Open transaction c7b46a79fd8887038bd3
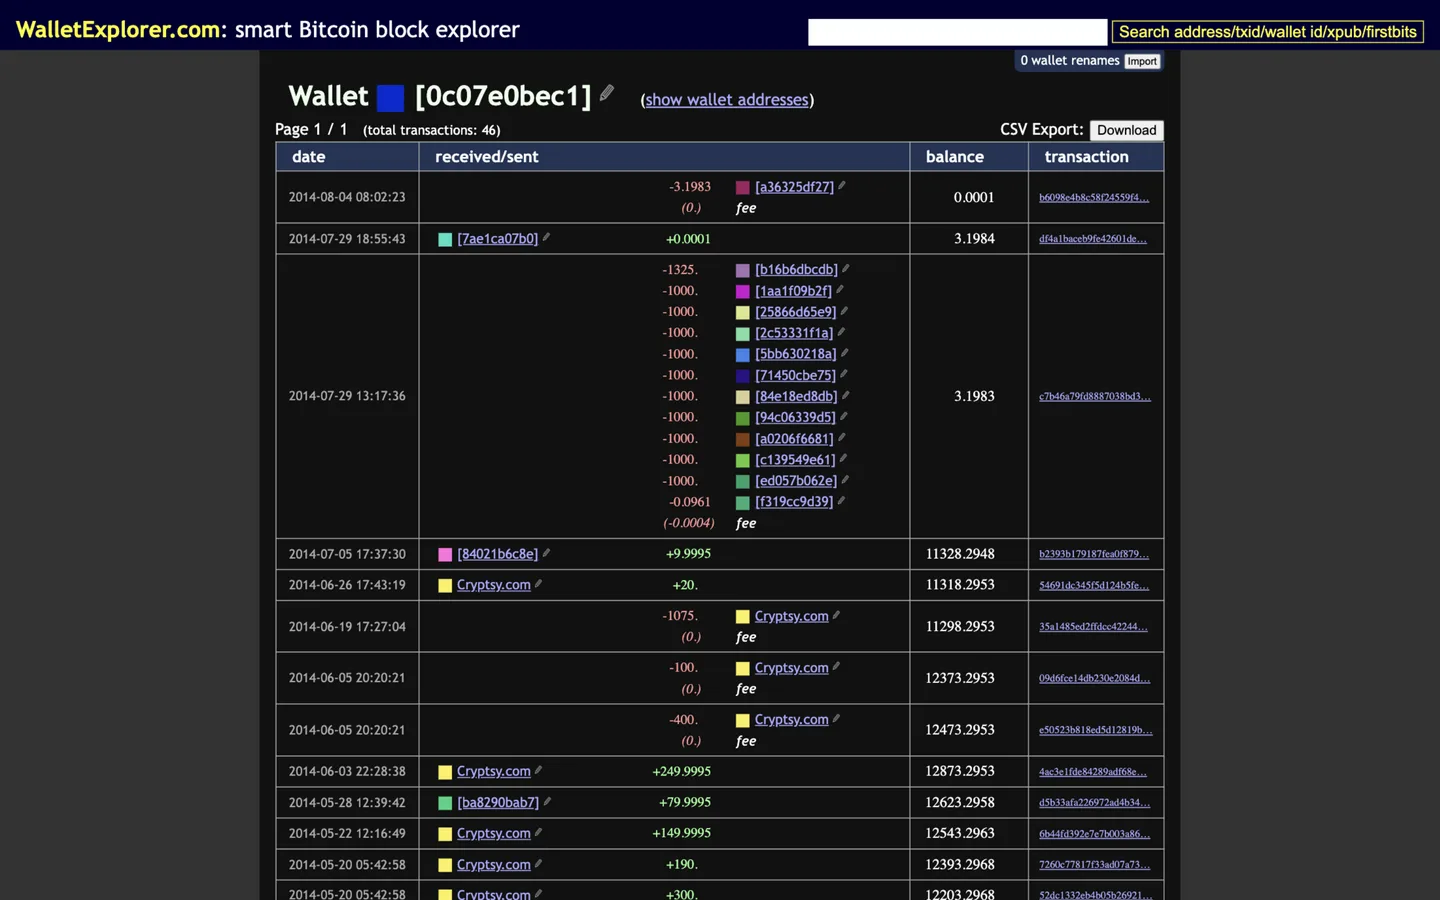The image size is (1440, 900). coord(1095,396)
